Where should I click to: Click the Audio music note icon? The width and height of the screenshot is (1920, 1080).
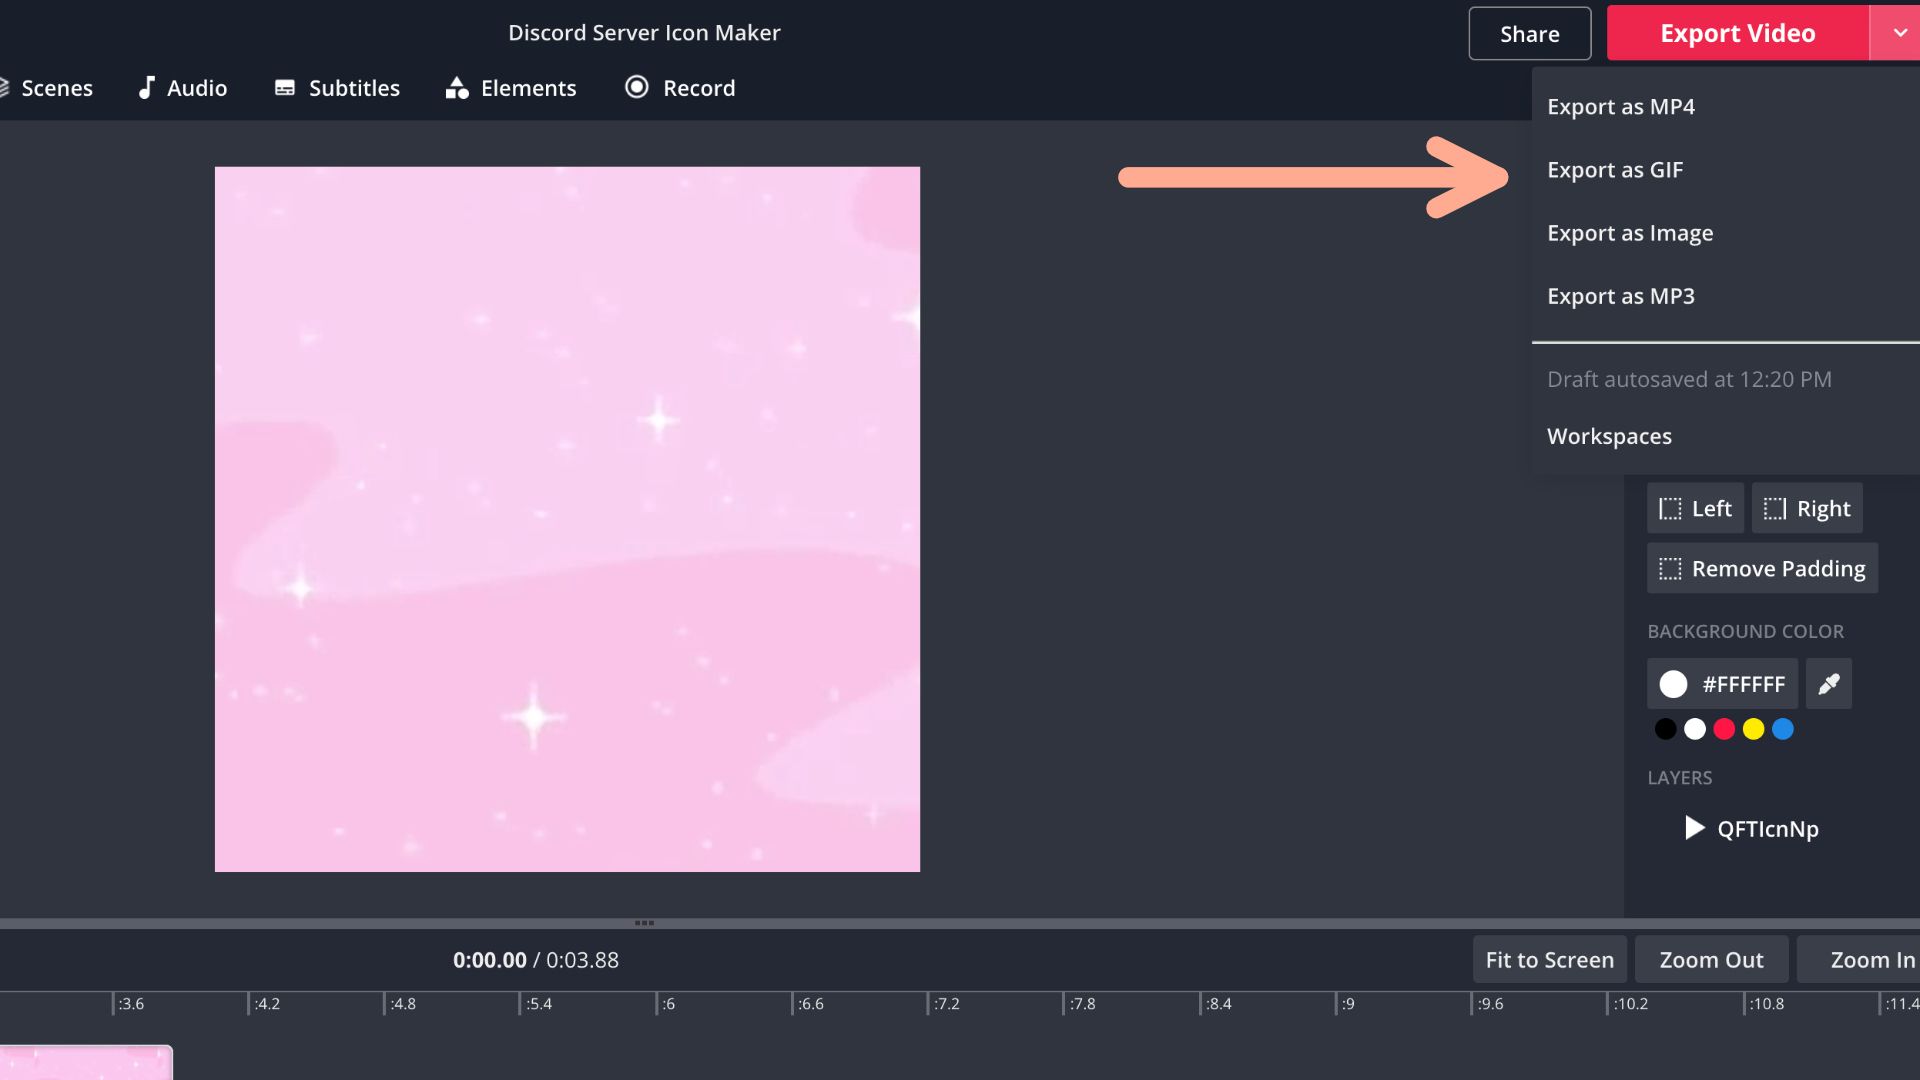coord(147,88)
